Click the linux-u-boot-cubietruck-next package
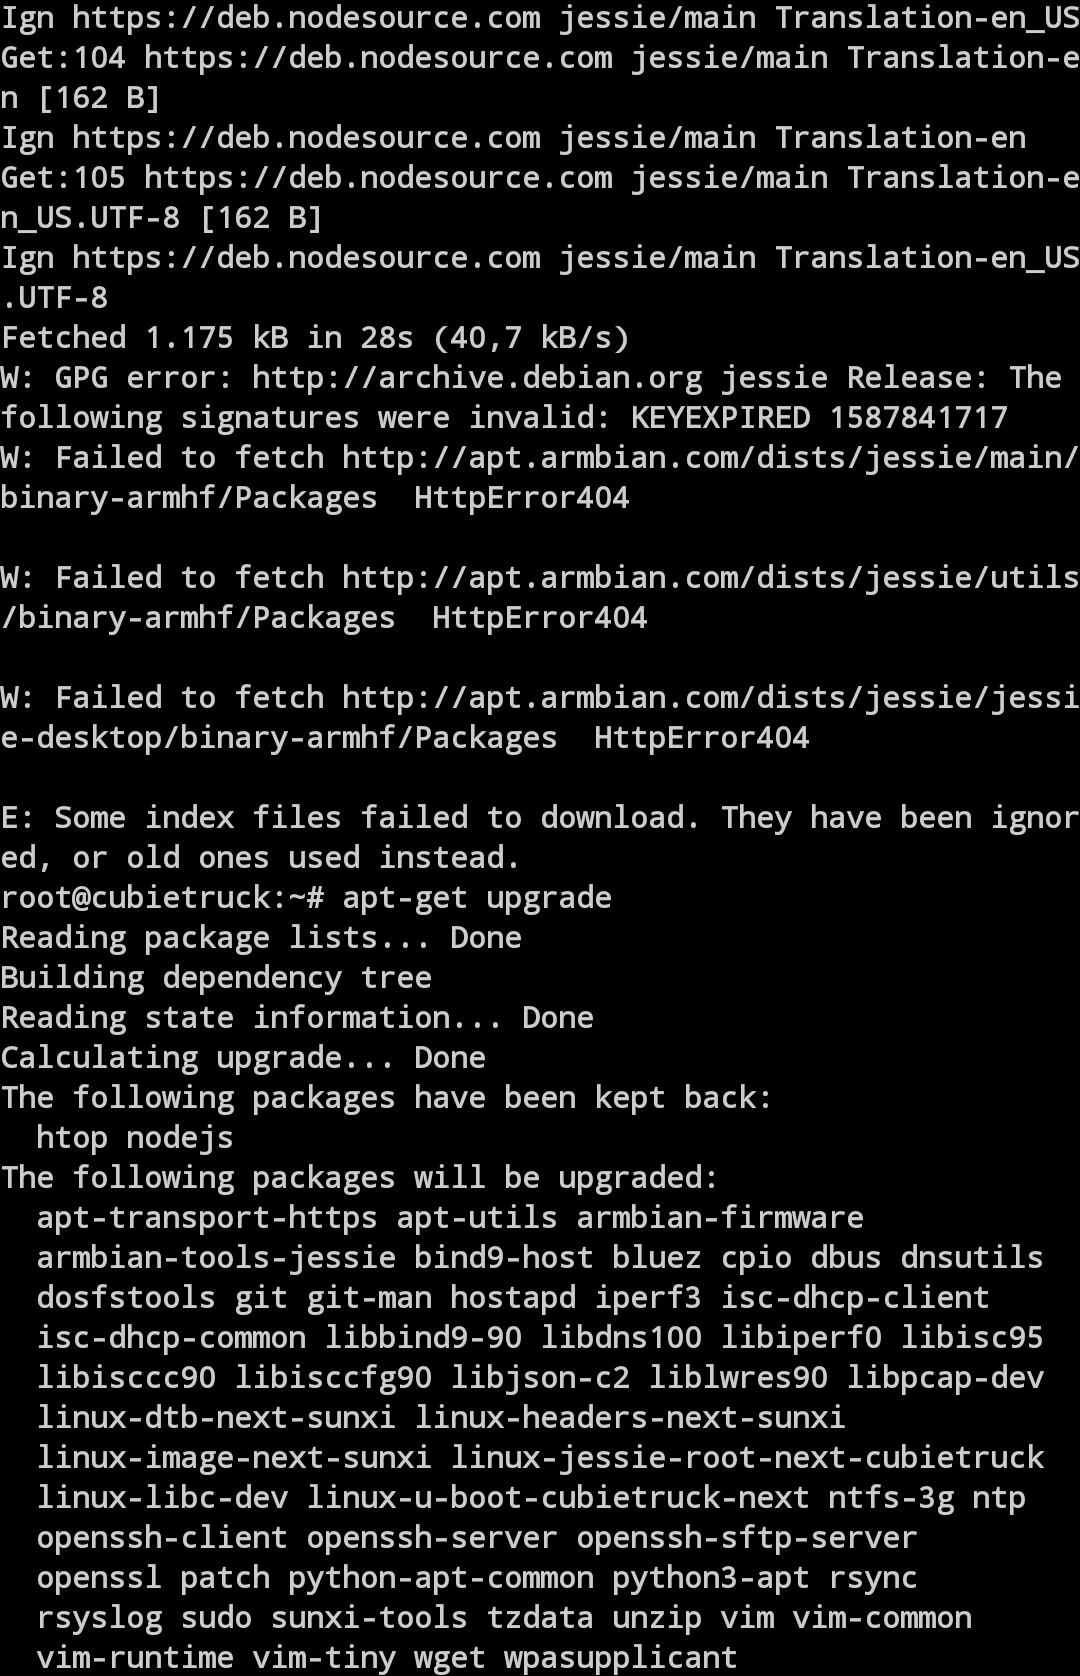Image resolution: width=1080 pixels, height=1676 pixels. 557,1498
